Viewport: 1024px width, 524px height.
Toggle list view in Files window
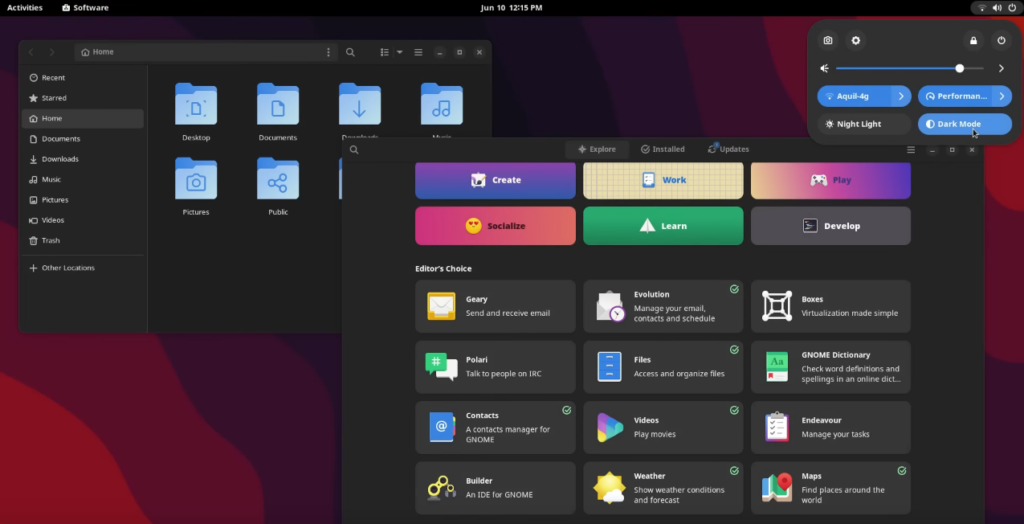pyautogui.click(x=385, y=52)
